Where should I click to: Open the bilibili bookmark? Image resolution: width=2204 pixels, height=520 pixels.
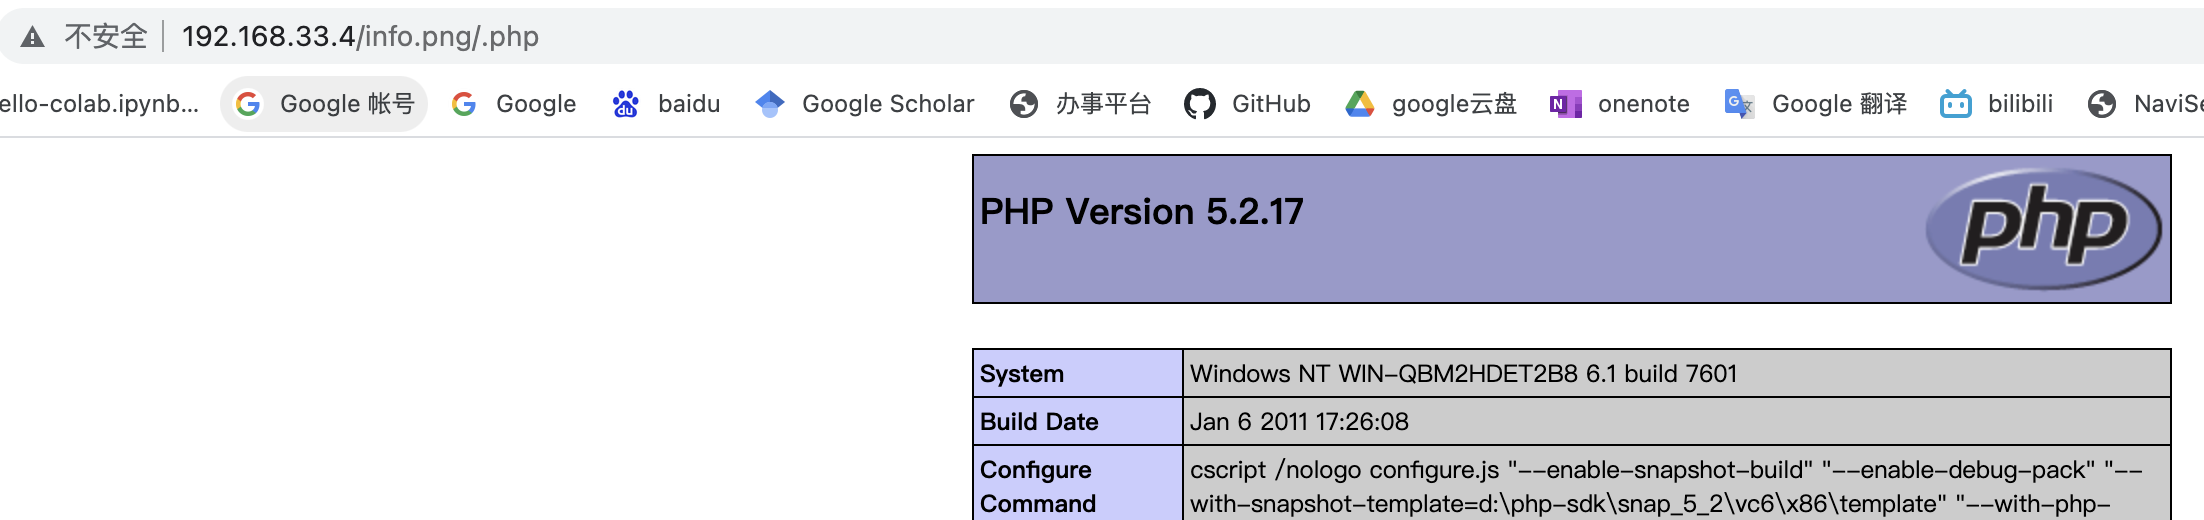coord(2019,104)
